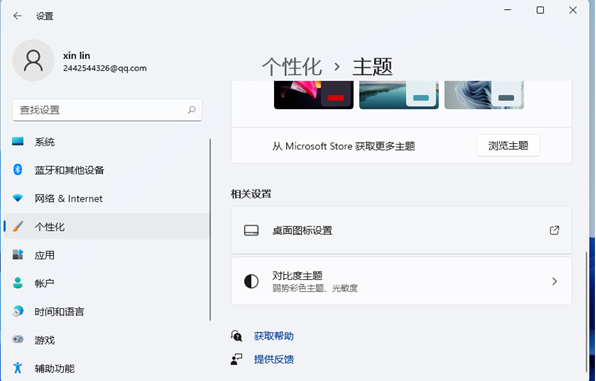Click the 游戏 controller icon

pyautogui.click(x=18, y=339)
